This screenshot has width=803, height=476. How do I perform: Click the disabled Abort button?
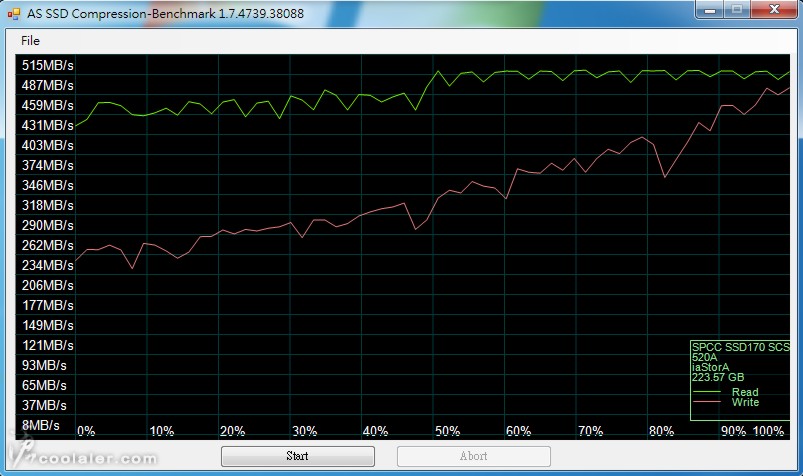[x=474, y=456]
